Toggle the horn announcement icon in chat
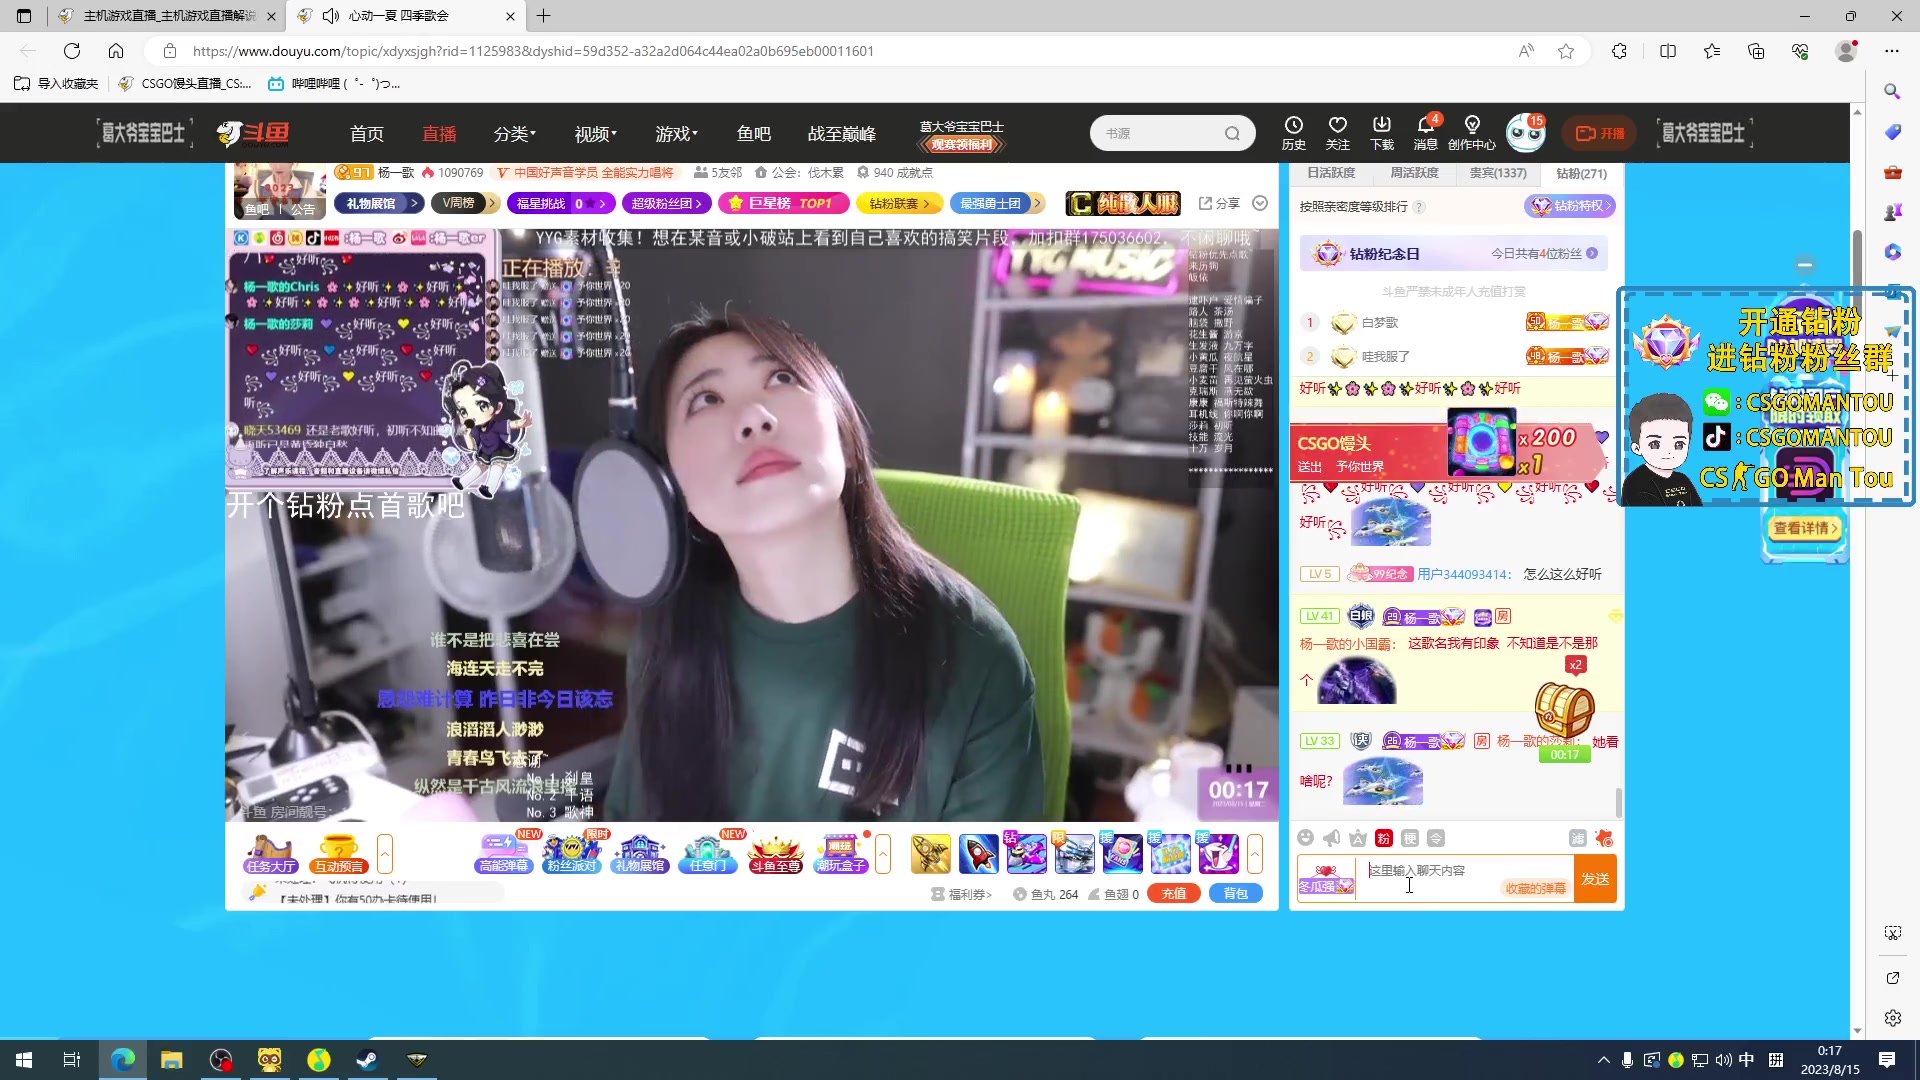 click(x=1331, y=839)
